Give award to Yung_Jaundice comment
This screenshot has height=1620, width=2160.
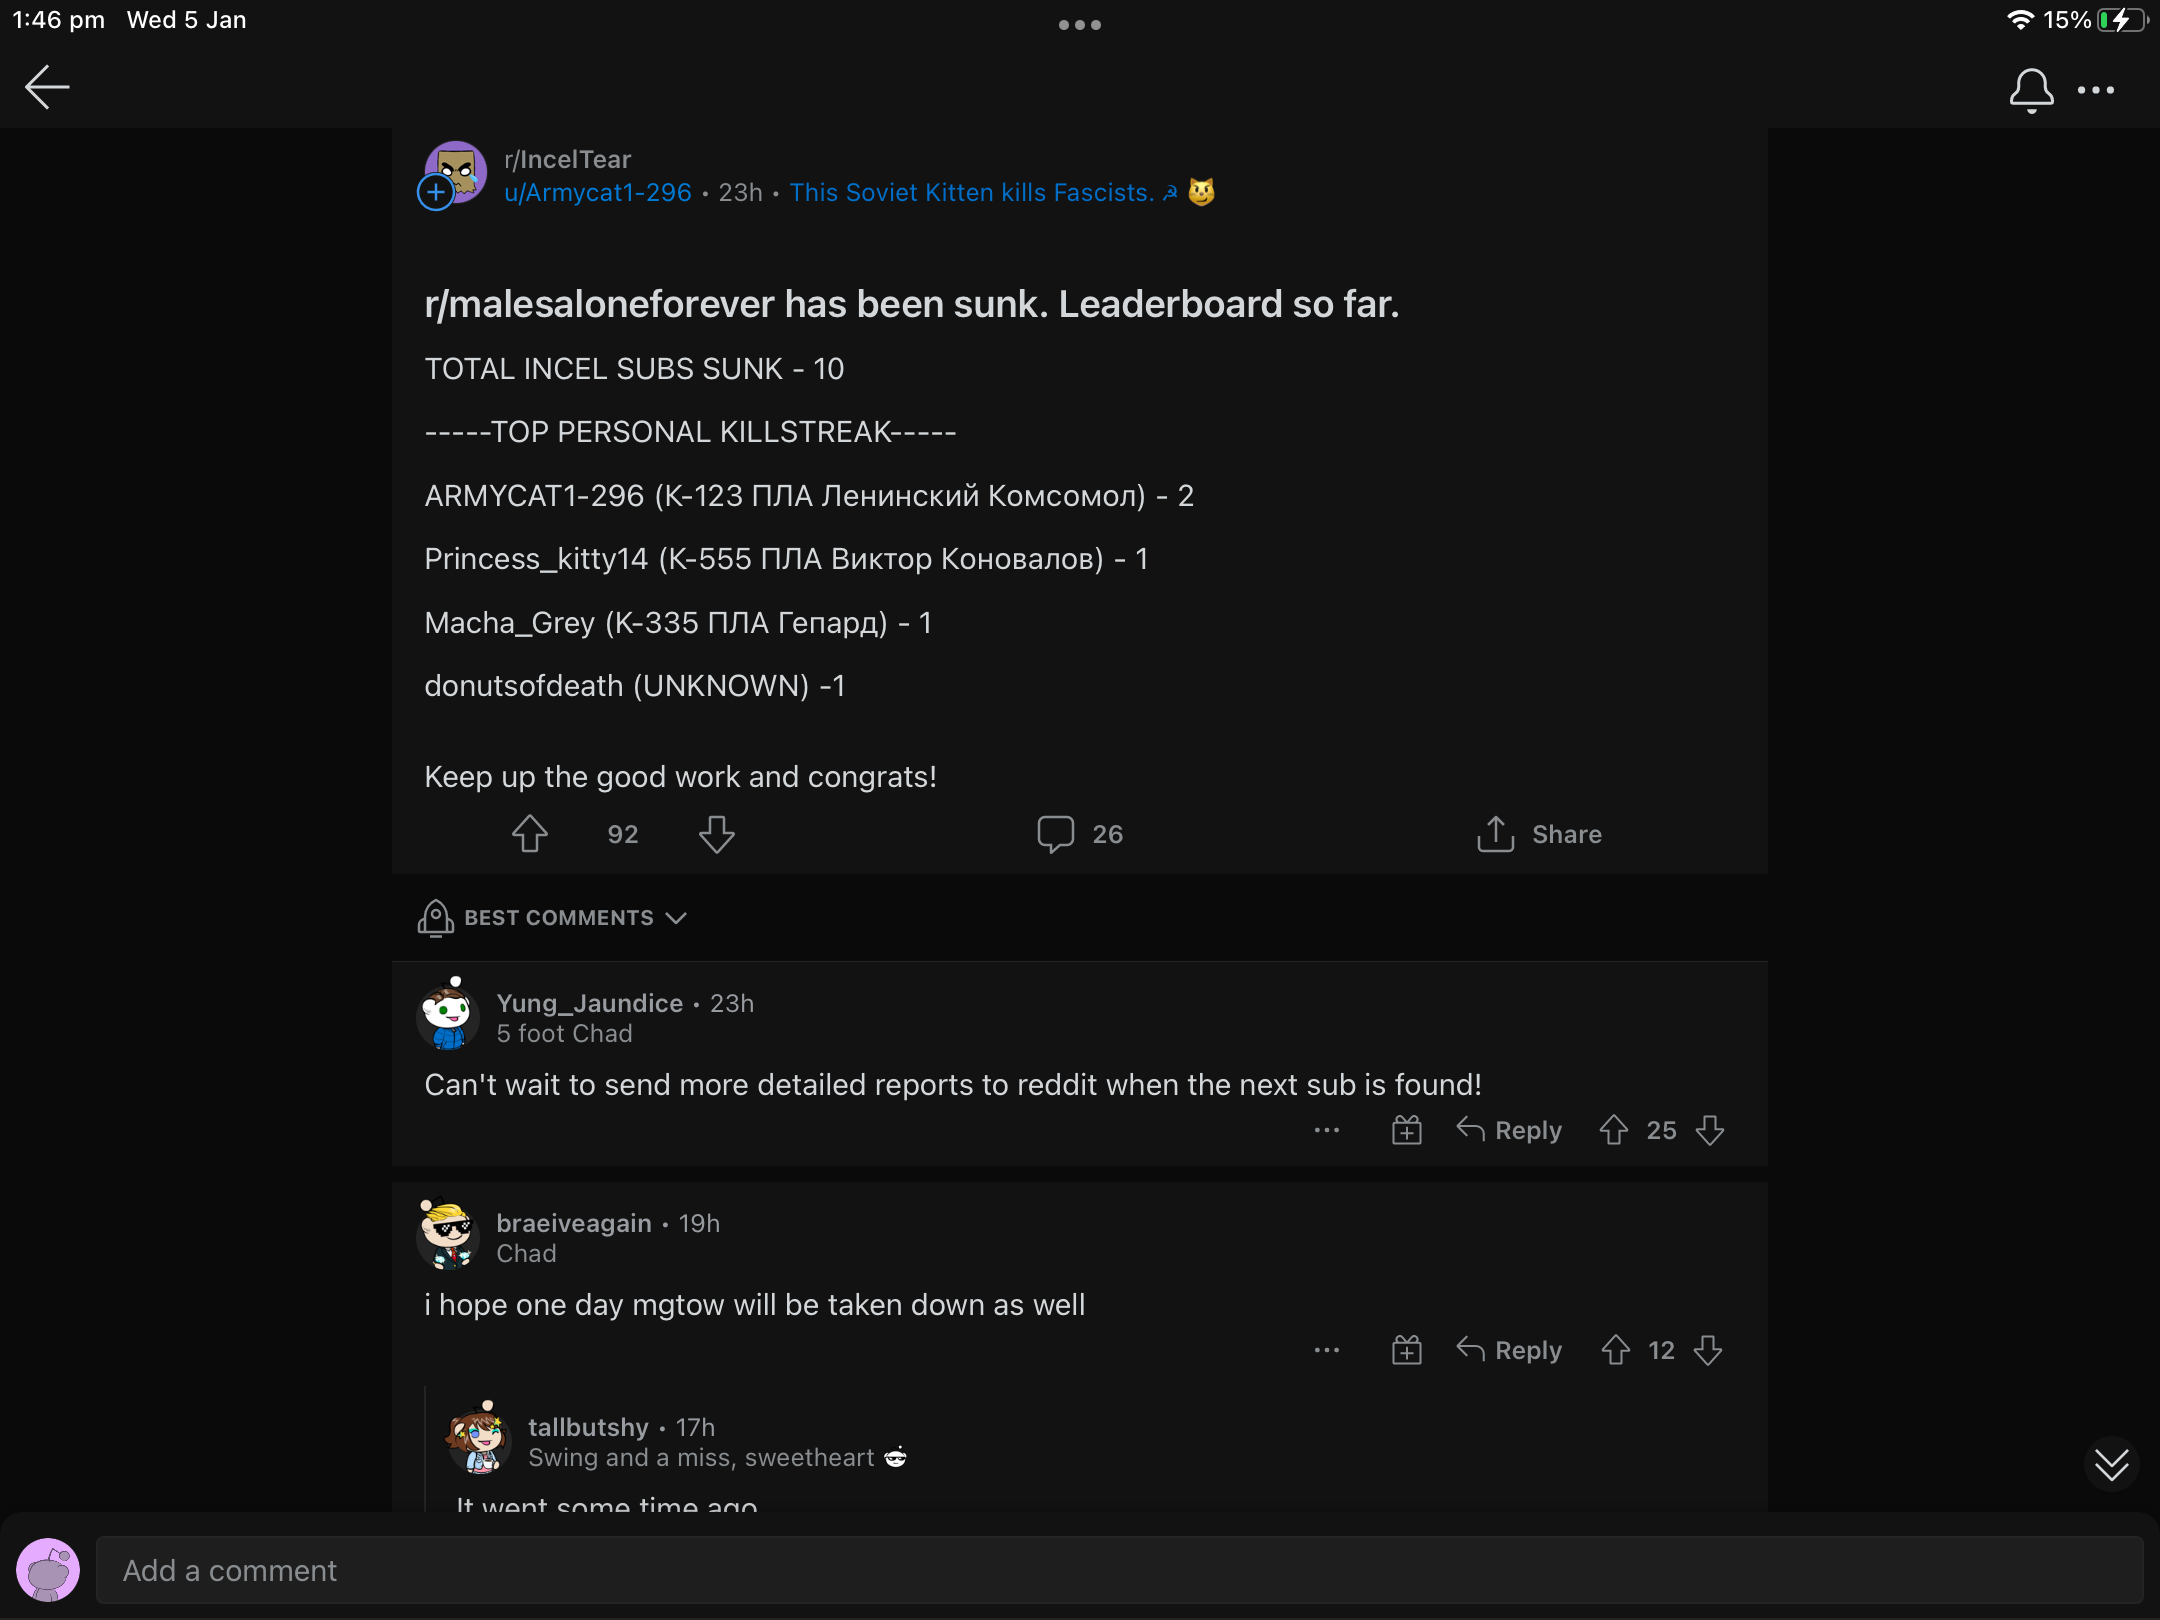click(1407, 1130)
